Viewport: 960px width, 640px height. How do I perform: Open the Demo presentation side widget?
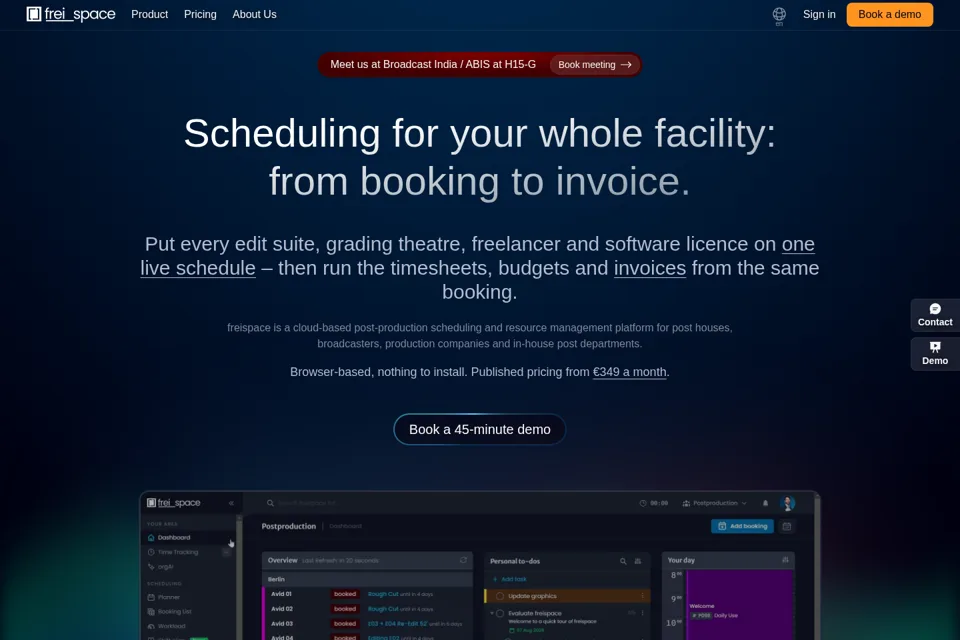pos(935,353)
